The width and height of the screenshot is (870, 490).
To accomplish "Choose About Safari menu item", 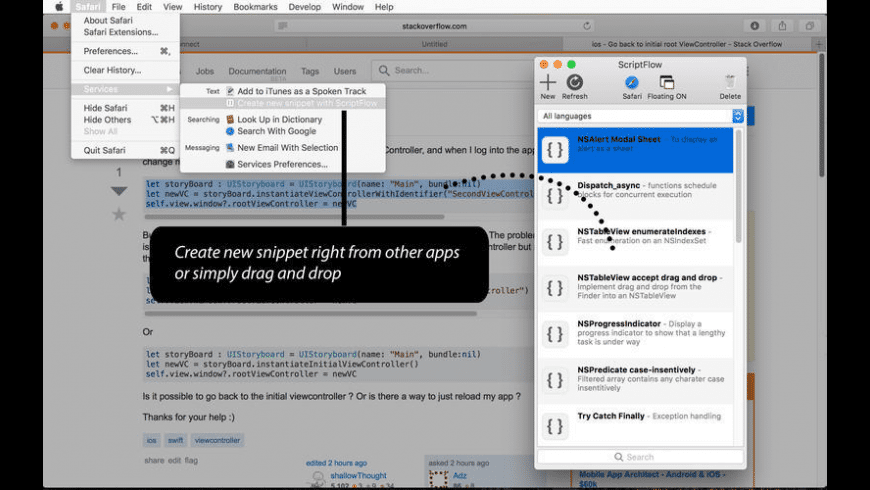I will (x=125, y=20).
